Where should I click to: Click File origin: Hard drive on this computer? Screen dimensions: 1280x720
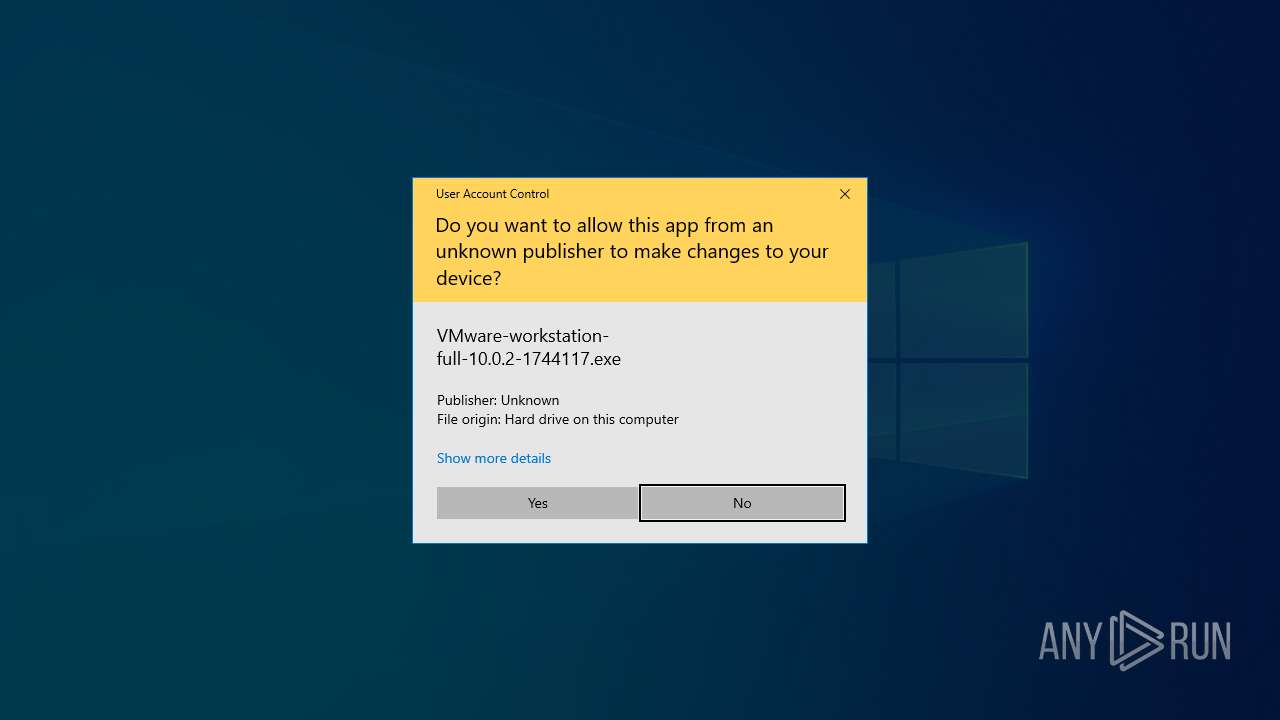(x=558, y=419)
